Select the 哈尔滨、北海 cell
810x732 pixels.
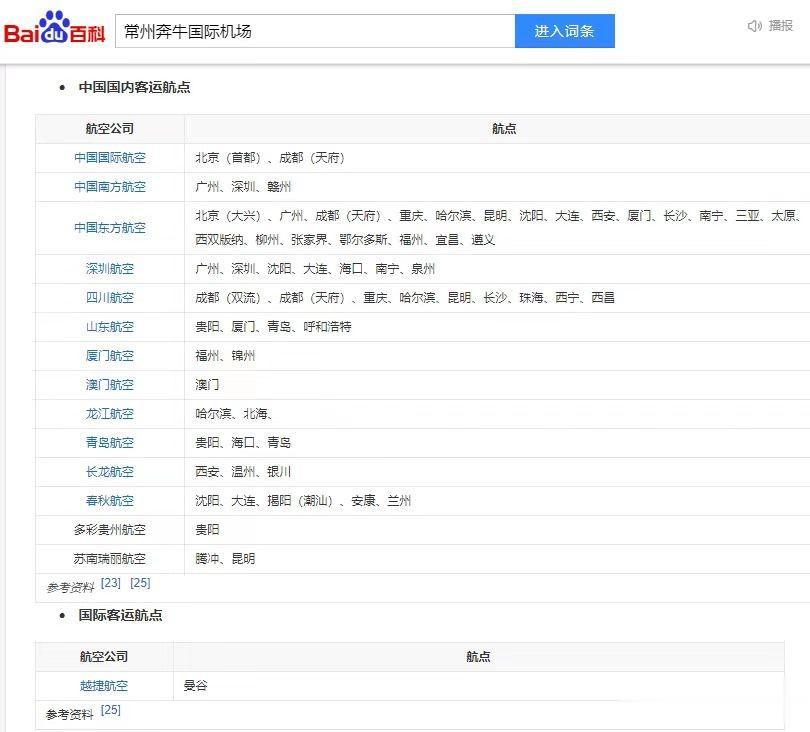coord(497,414)
